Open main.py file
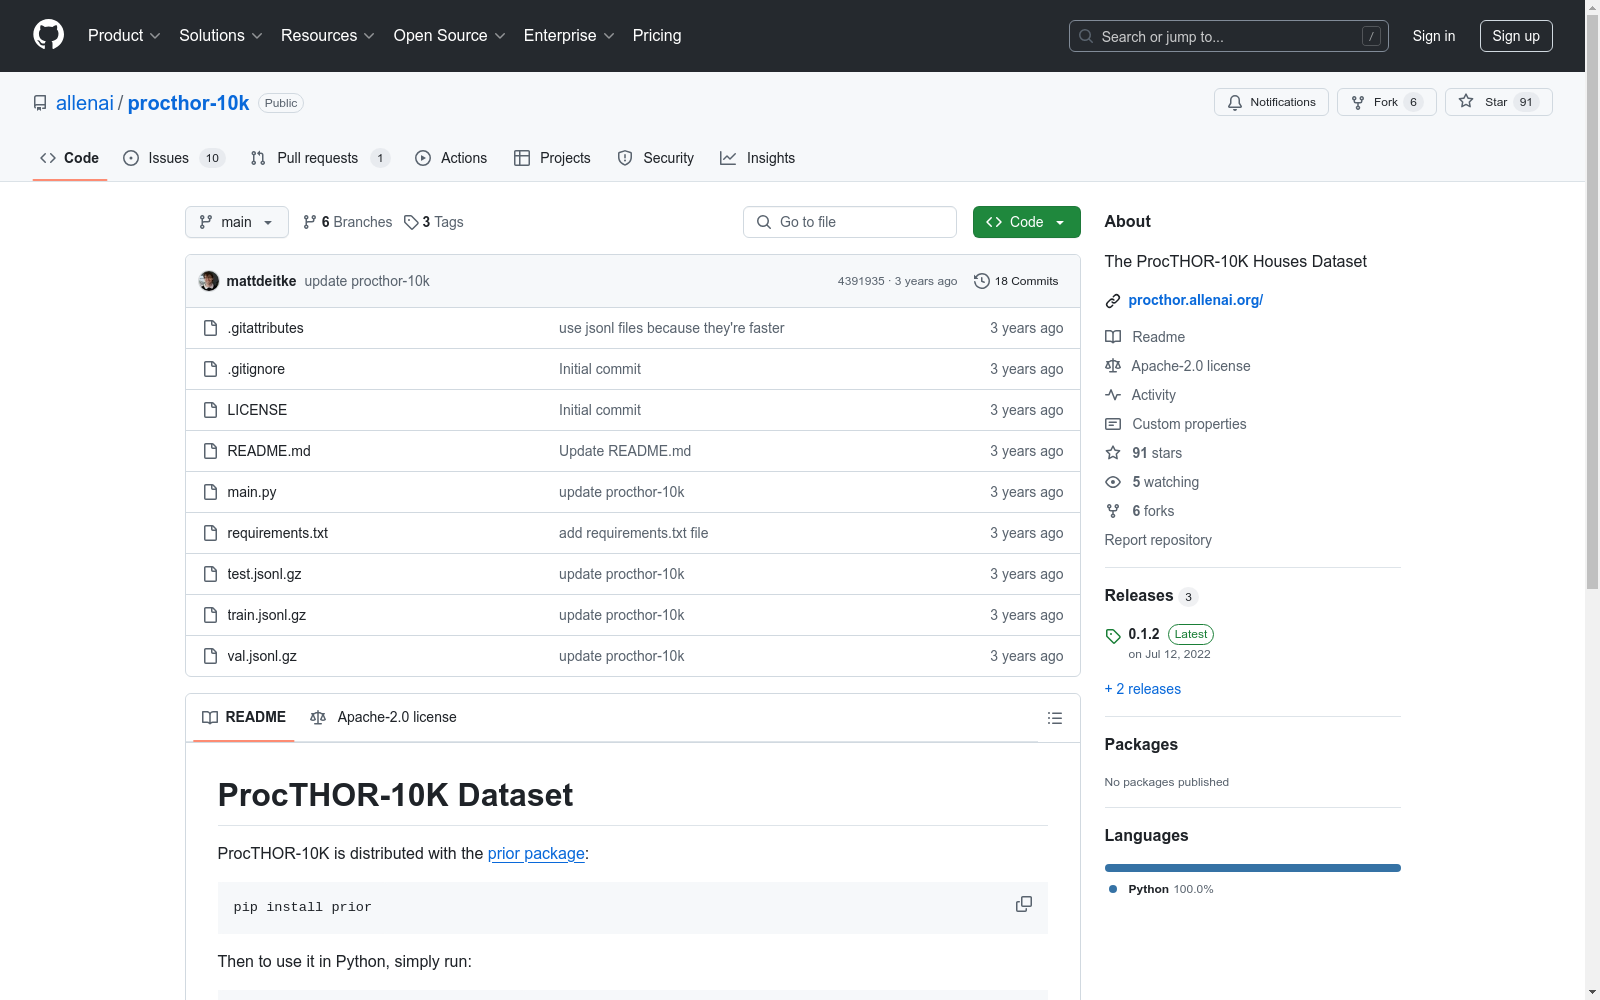 (x=252, y=492)
